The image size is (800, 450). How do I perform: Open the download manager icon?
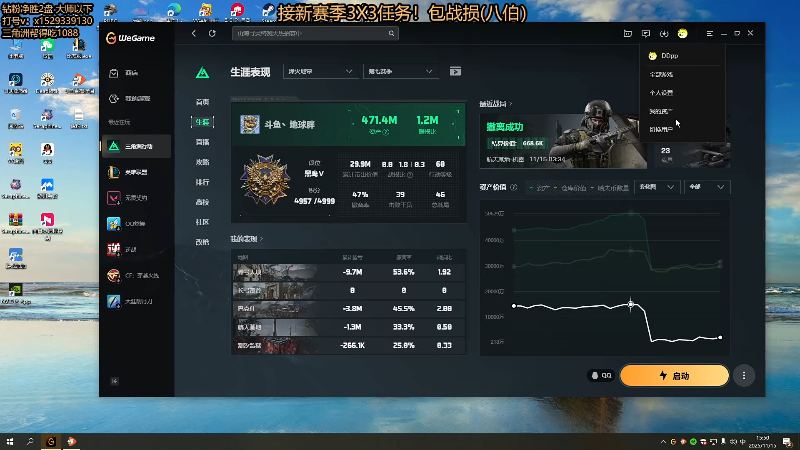click(664, 34)
